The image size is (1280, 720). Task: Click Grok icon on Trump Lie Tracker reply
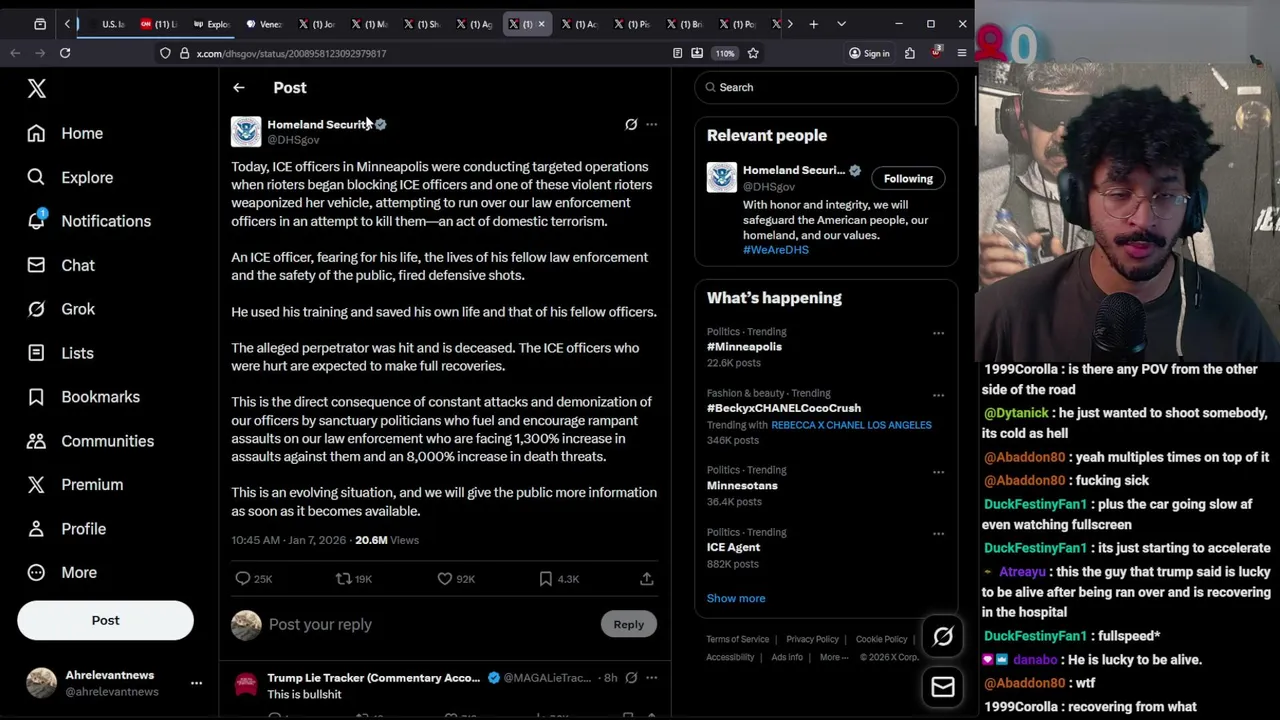pyautogui.click(x=631, y=677)
